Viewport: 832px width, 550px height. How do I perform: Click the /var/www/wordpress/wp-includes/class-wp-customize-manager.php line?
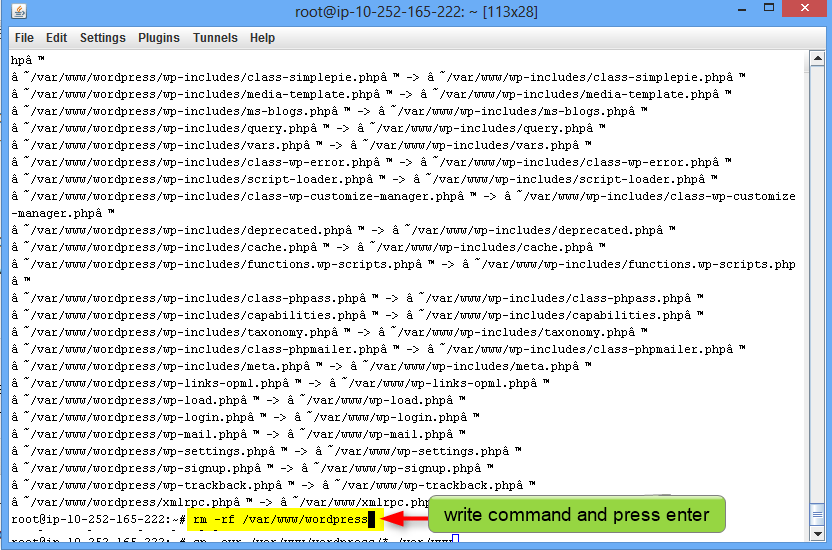click(x=403, y=205)
